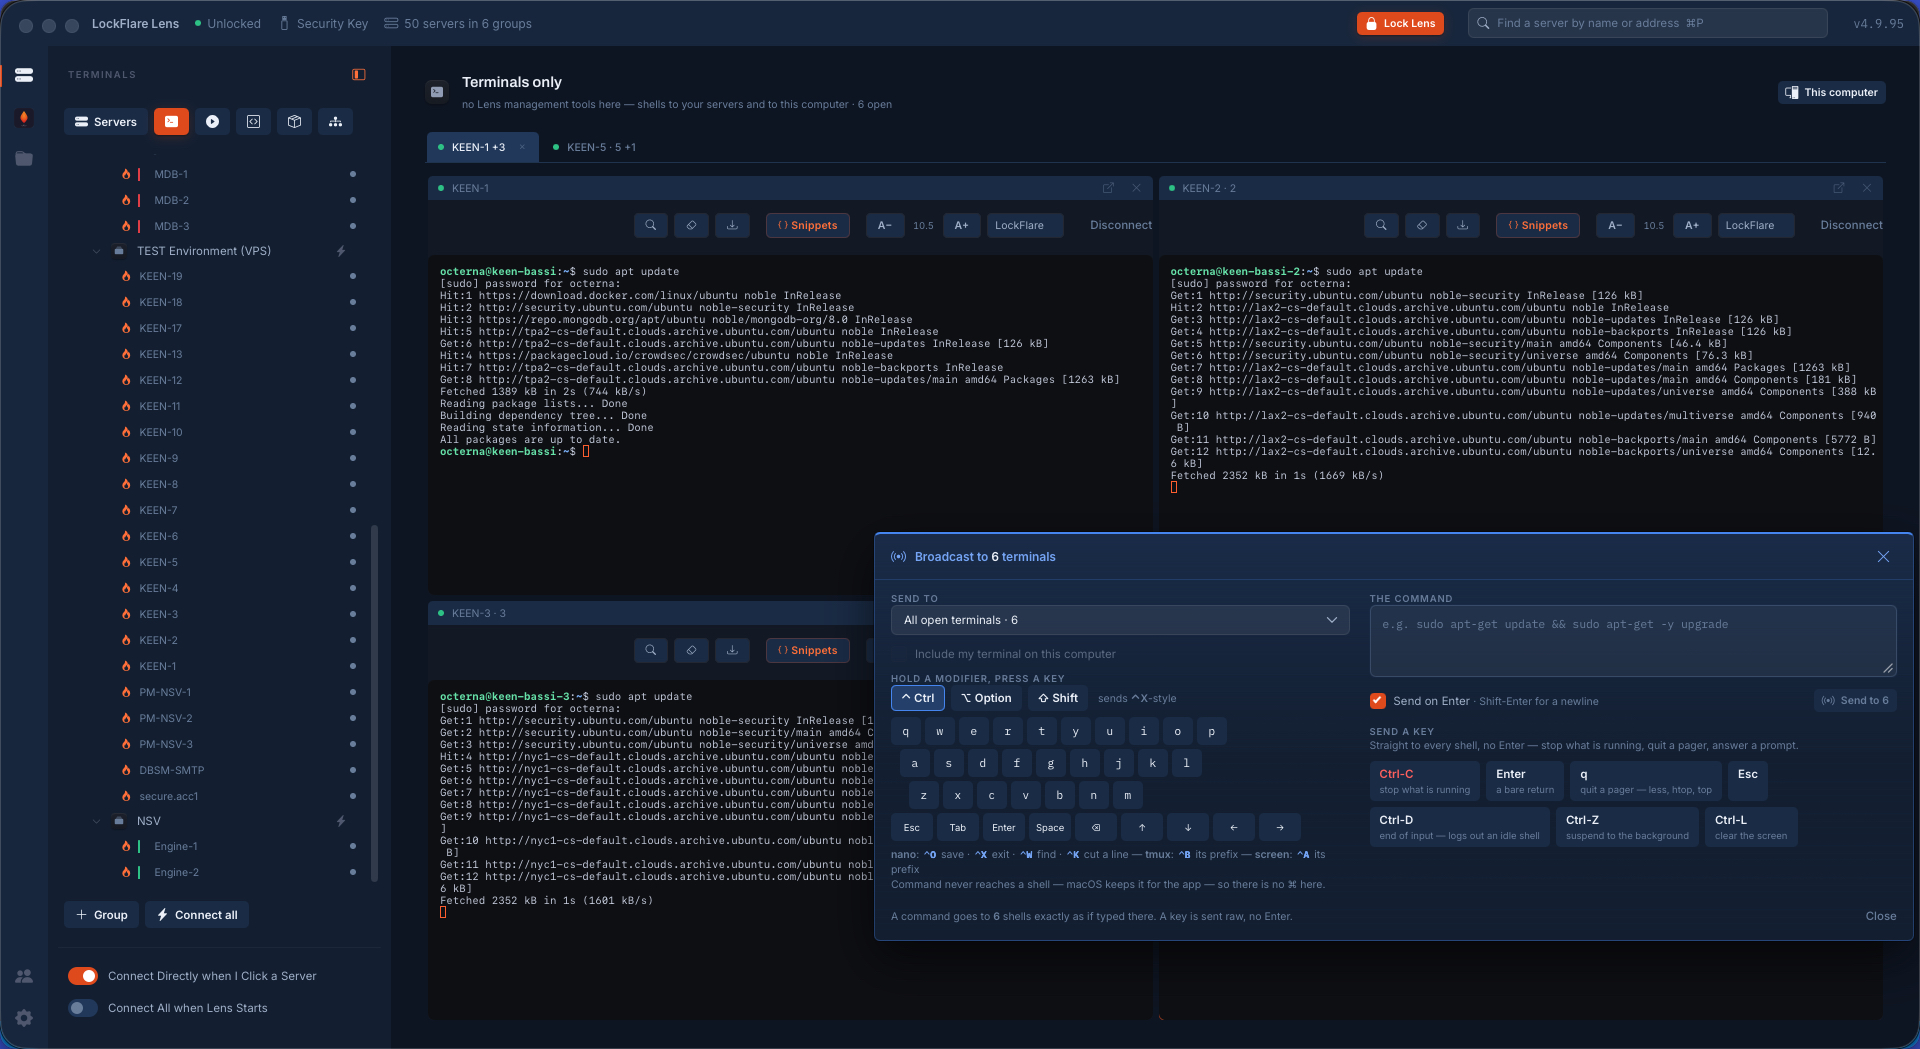Toggle Connect All when Lens Starts
This screenshot has height=1049, width=1920.
83,1008
